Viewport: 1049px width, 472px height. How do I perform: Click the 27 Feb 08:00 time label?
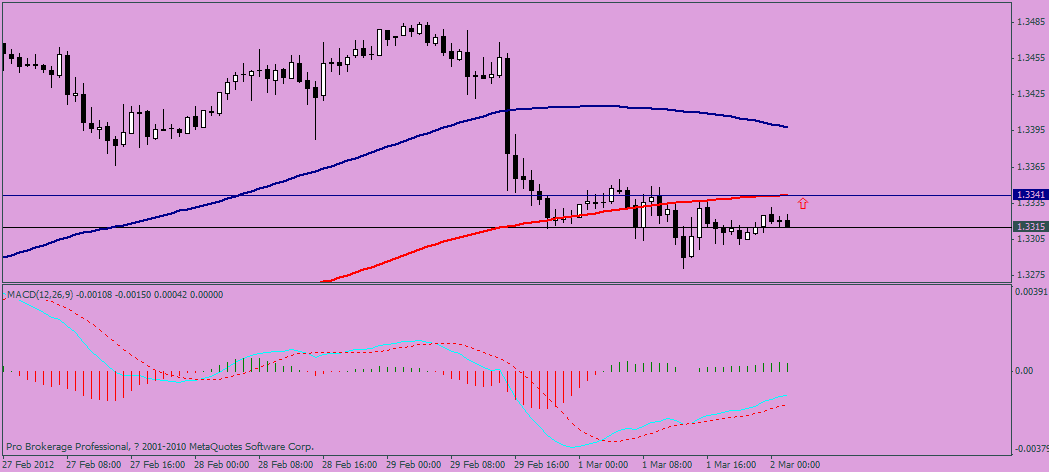93,464
